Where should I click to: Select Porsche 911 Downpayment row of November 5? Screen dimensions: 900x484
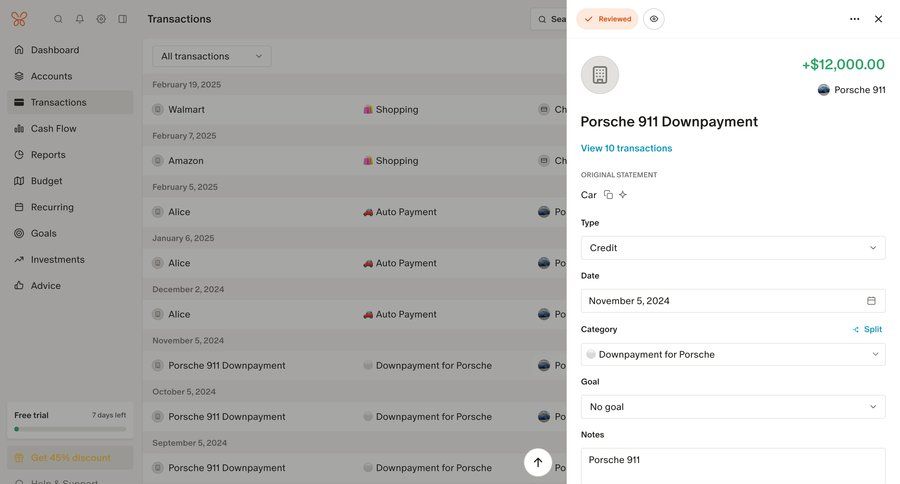[x=355, y=365]
